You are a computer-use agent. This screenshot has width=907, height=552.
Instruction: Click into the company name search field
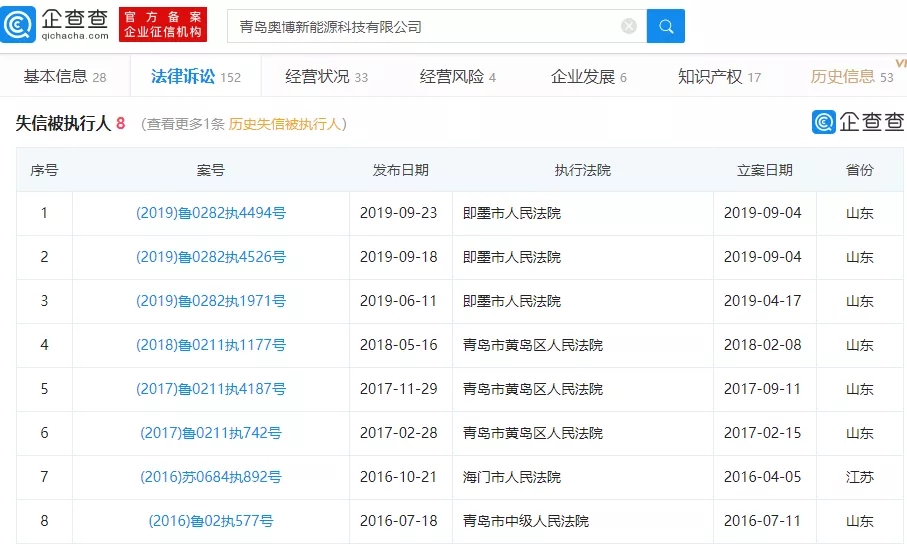pos(425,26)
